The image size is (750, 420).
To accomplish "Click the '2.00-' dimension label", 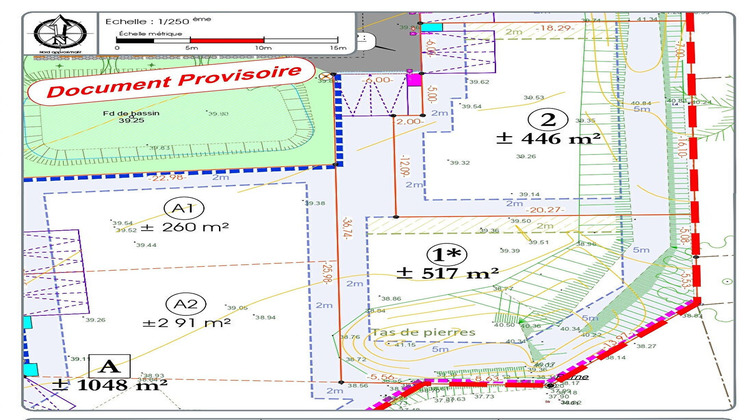I will point(410,122).
